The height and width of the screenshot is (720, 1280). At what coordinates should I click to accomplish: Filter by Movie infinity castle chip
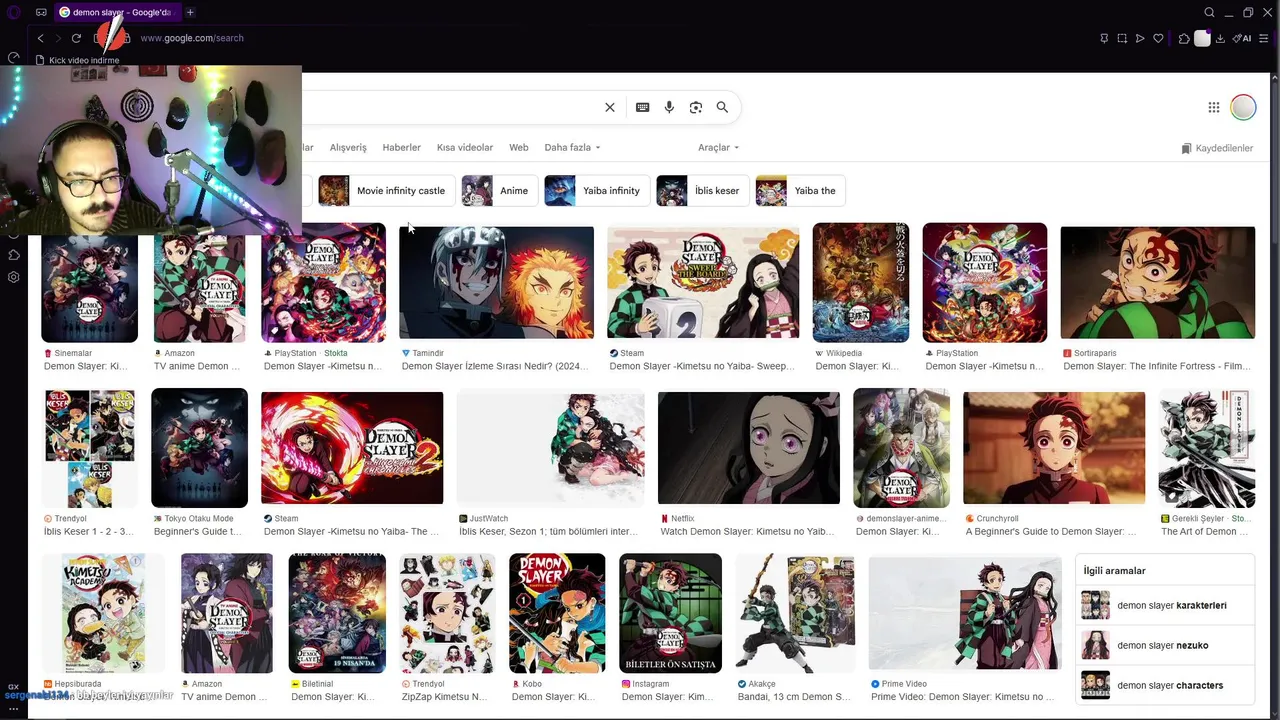387,190
